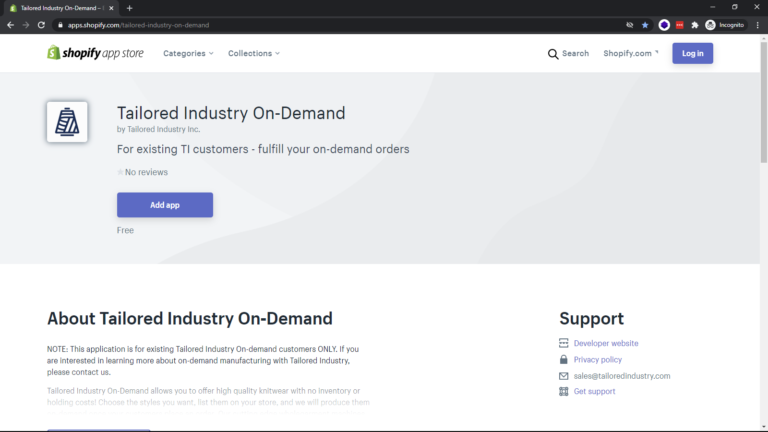This screenshot has height=432, width=768.
Task: Click the red extension icon in toolbar
Action: pyautogui.click(x=680, y=24)
